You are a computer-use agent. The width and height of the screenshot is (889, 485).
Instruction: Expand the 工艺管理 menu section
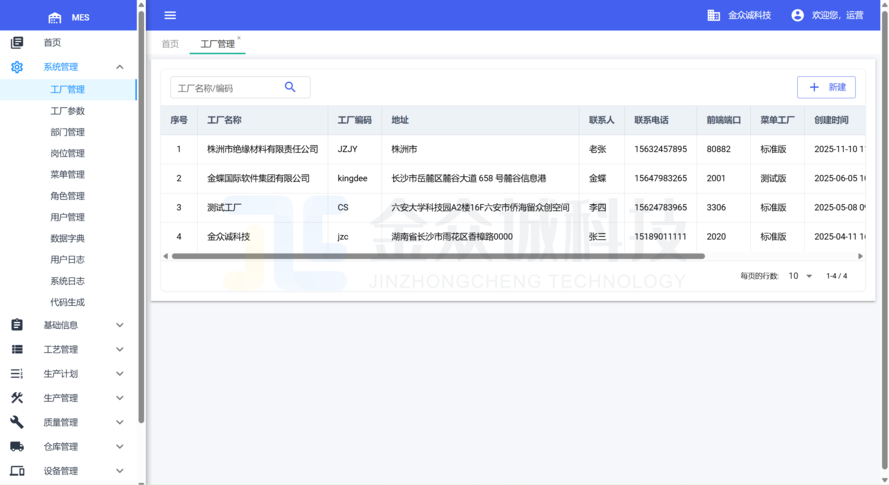(120, 350)
